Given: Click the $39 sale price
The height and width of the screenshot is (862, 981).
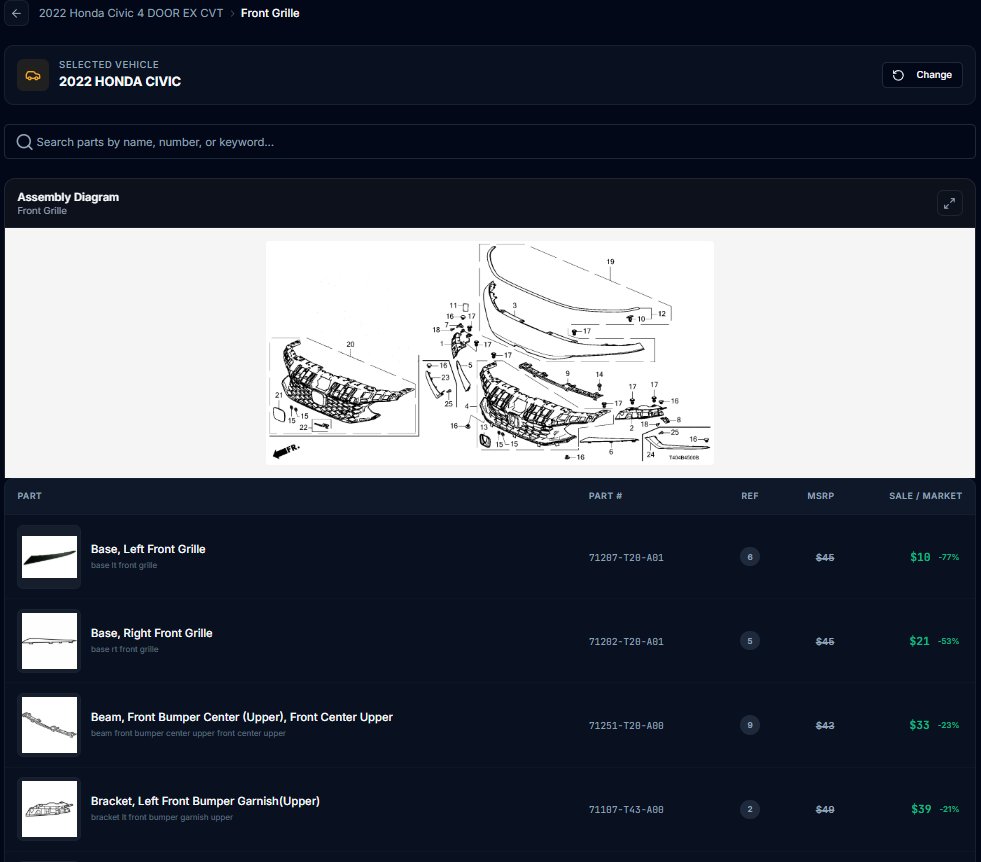Looking at the screenshot, I should [x=921, y=809].
